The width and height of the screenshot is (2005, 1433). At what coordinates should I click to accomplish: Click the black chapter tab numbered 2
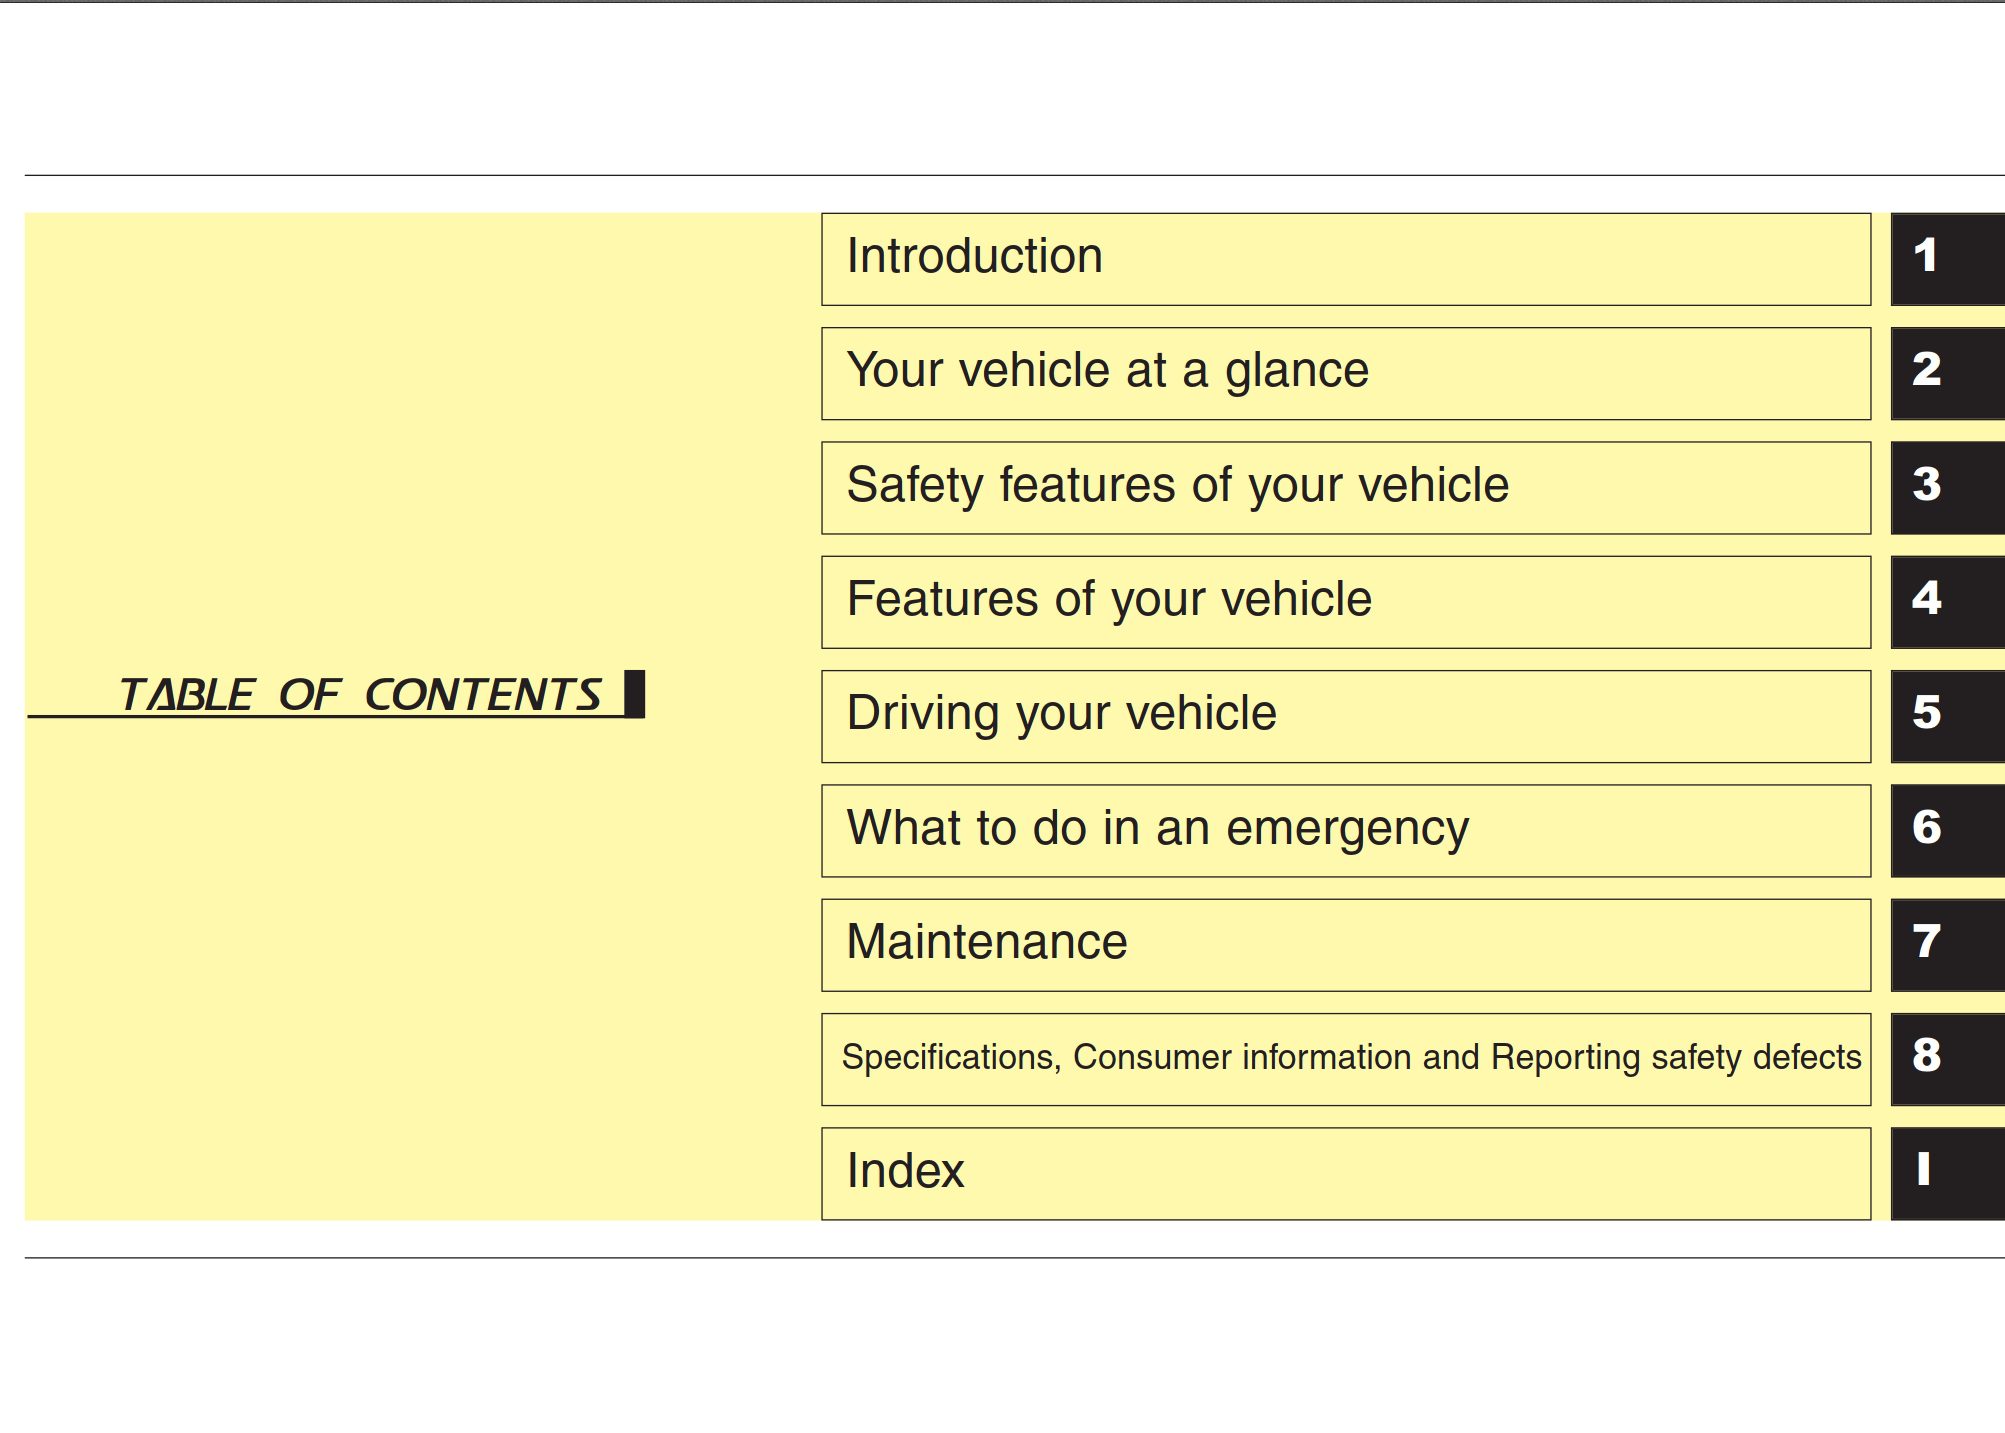1946,373
